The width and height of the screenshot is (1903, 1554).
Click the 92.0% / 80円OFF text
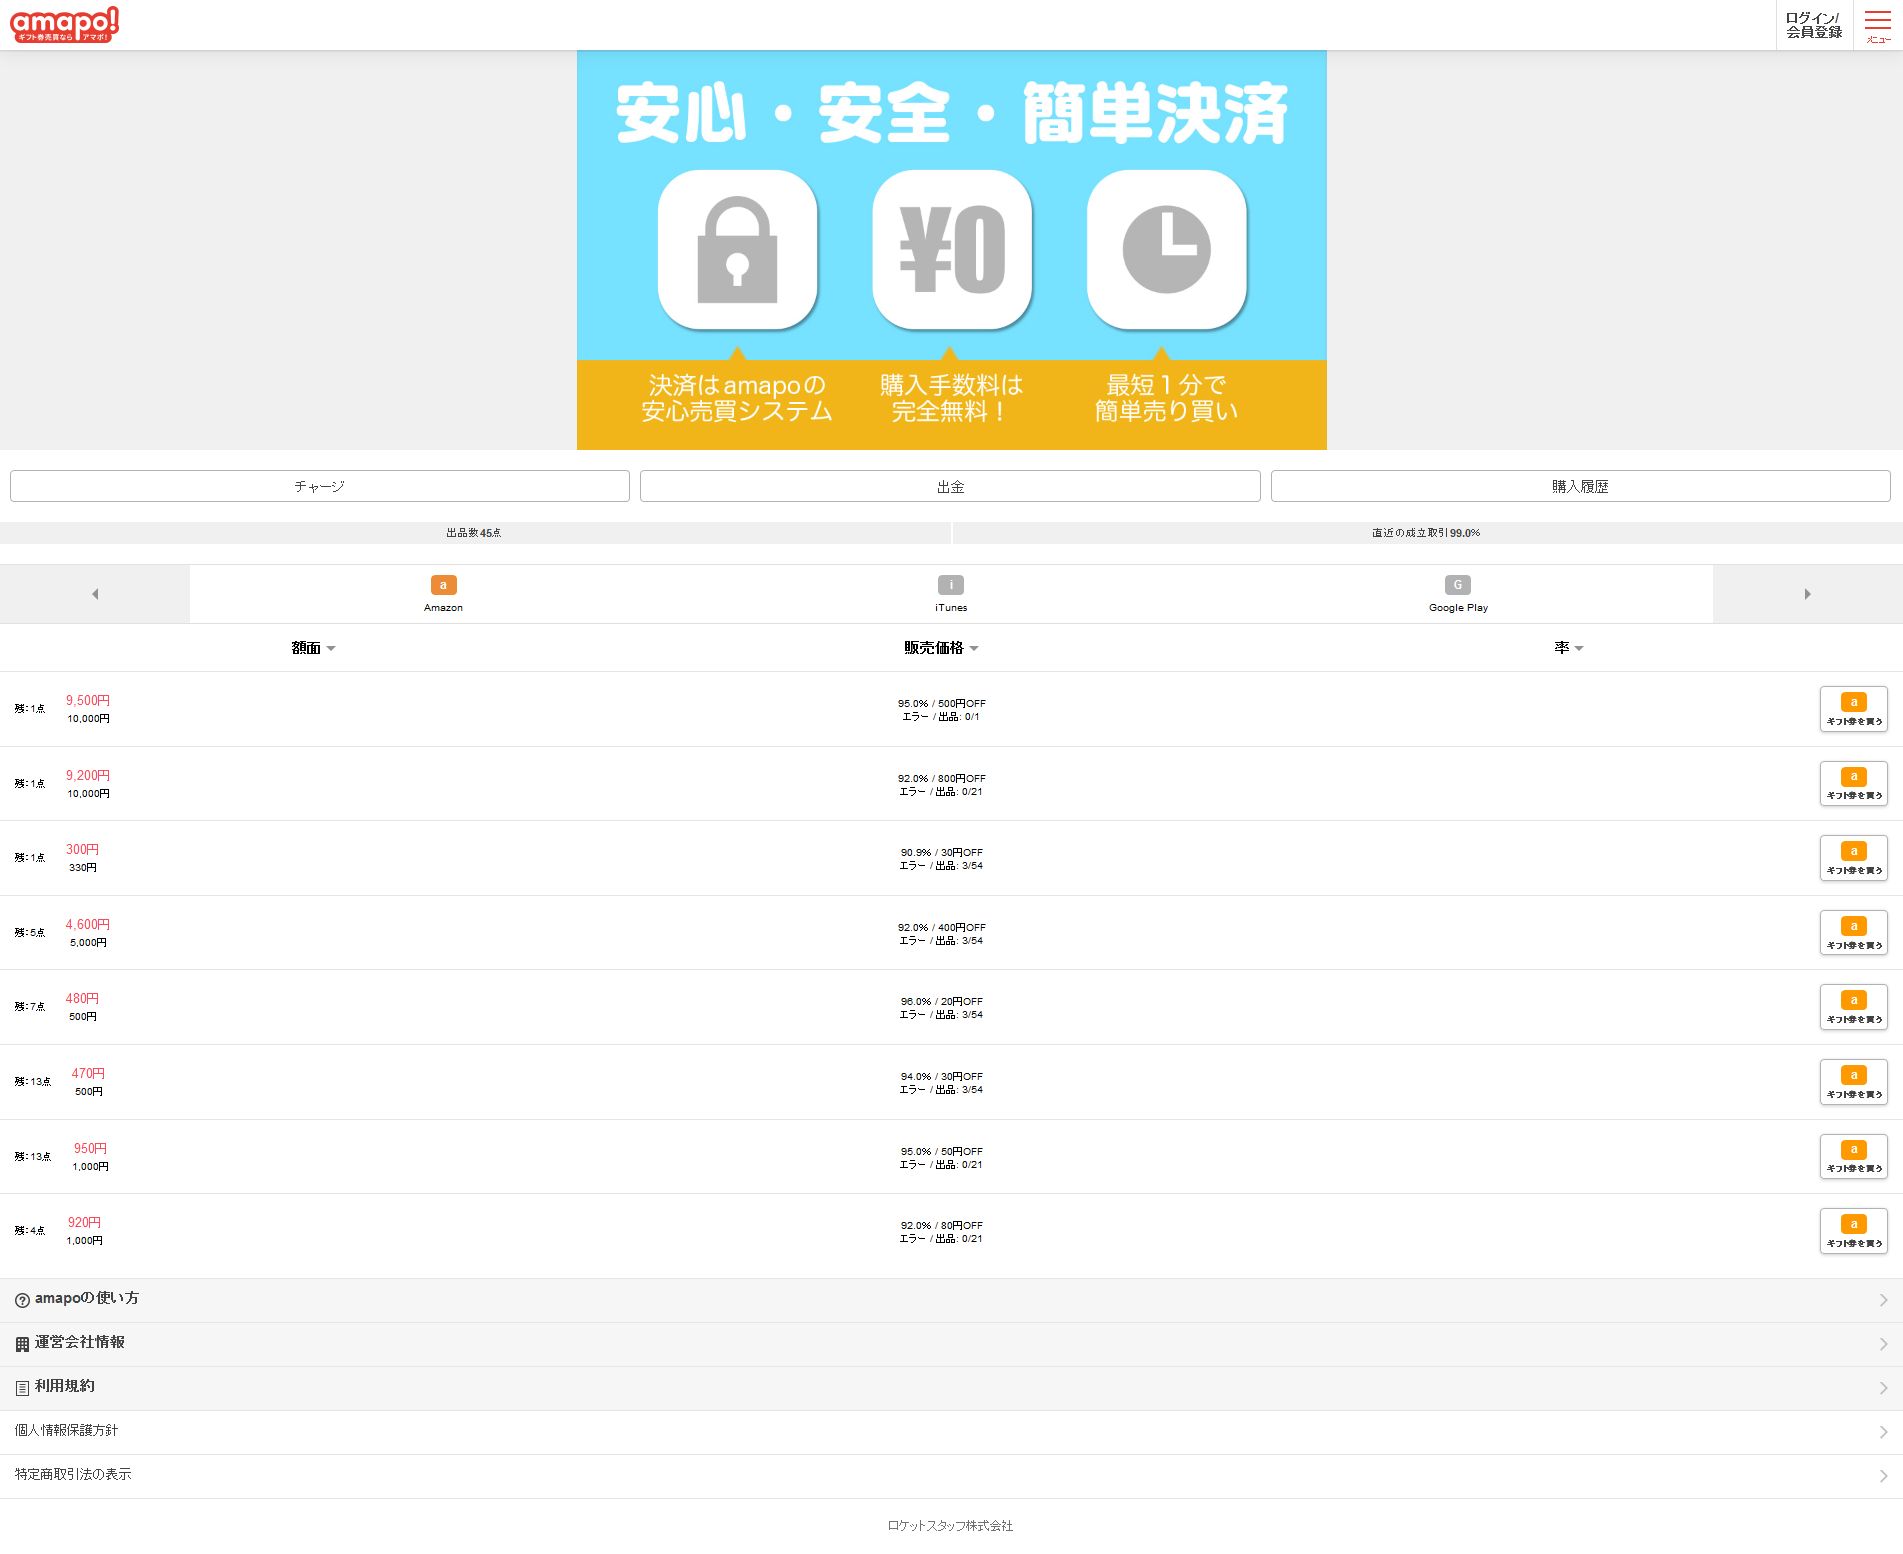[x=941, y=1226]
